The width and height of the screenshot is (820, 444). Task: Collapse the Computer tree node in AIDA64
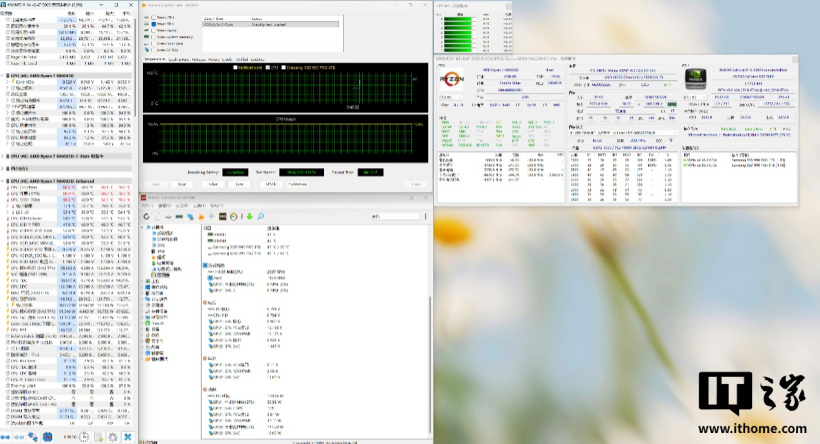click(144, 227)
